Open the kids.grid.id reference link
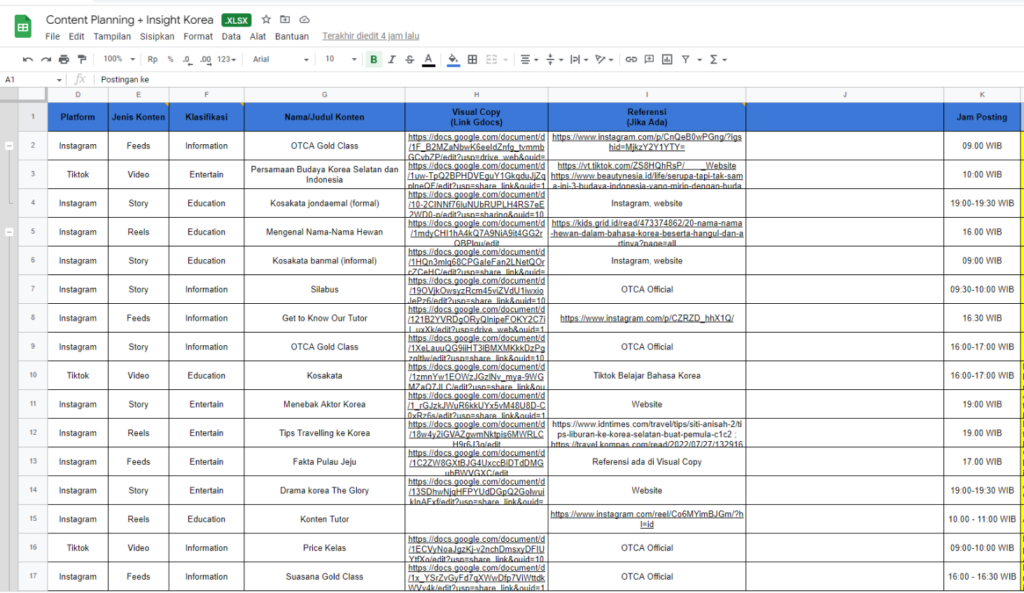 click(x=647, y=232)
